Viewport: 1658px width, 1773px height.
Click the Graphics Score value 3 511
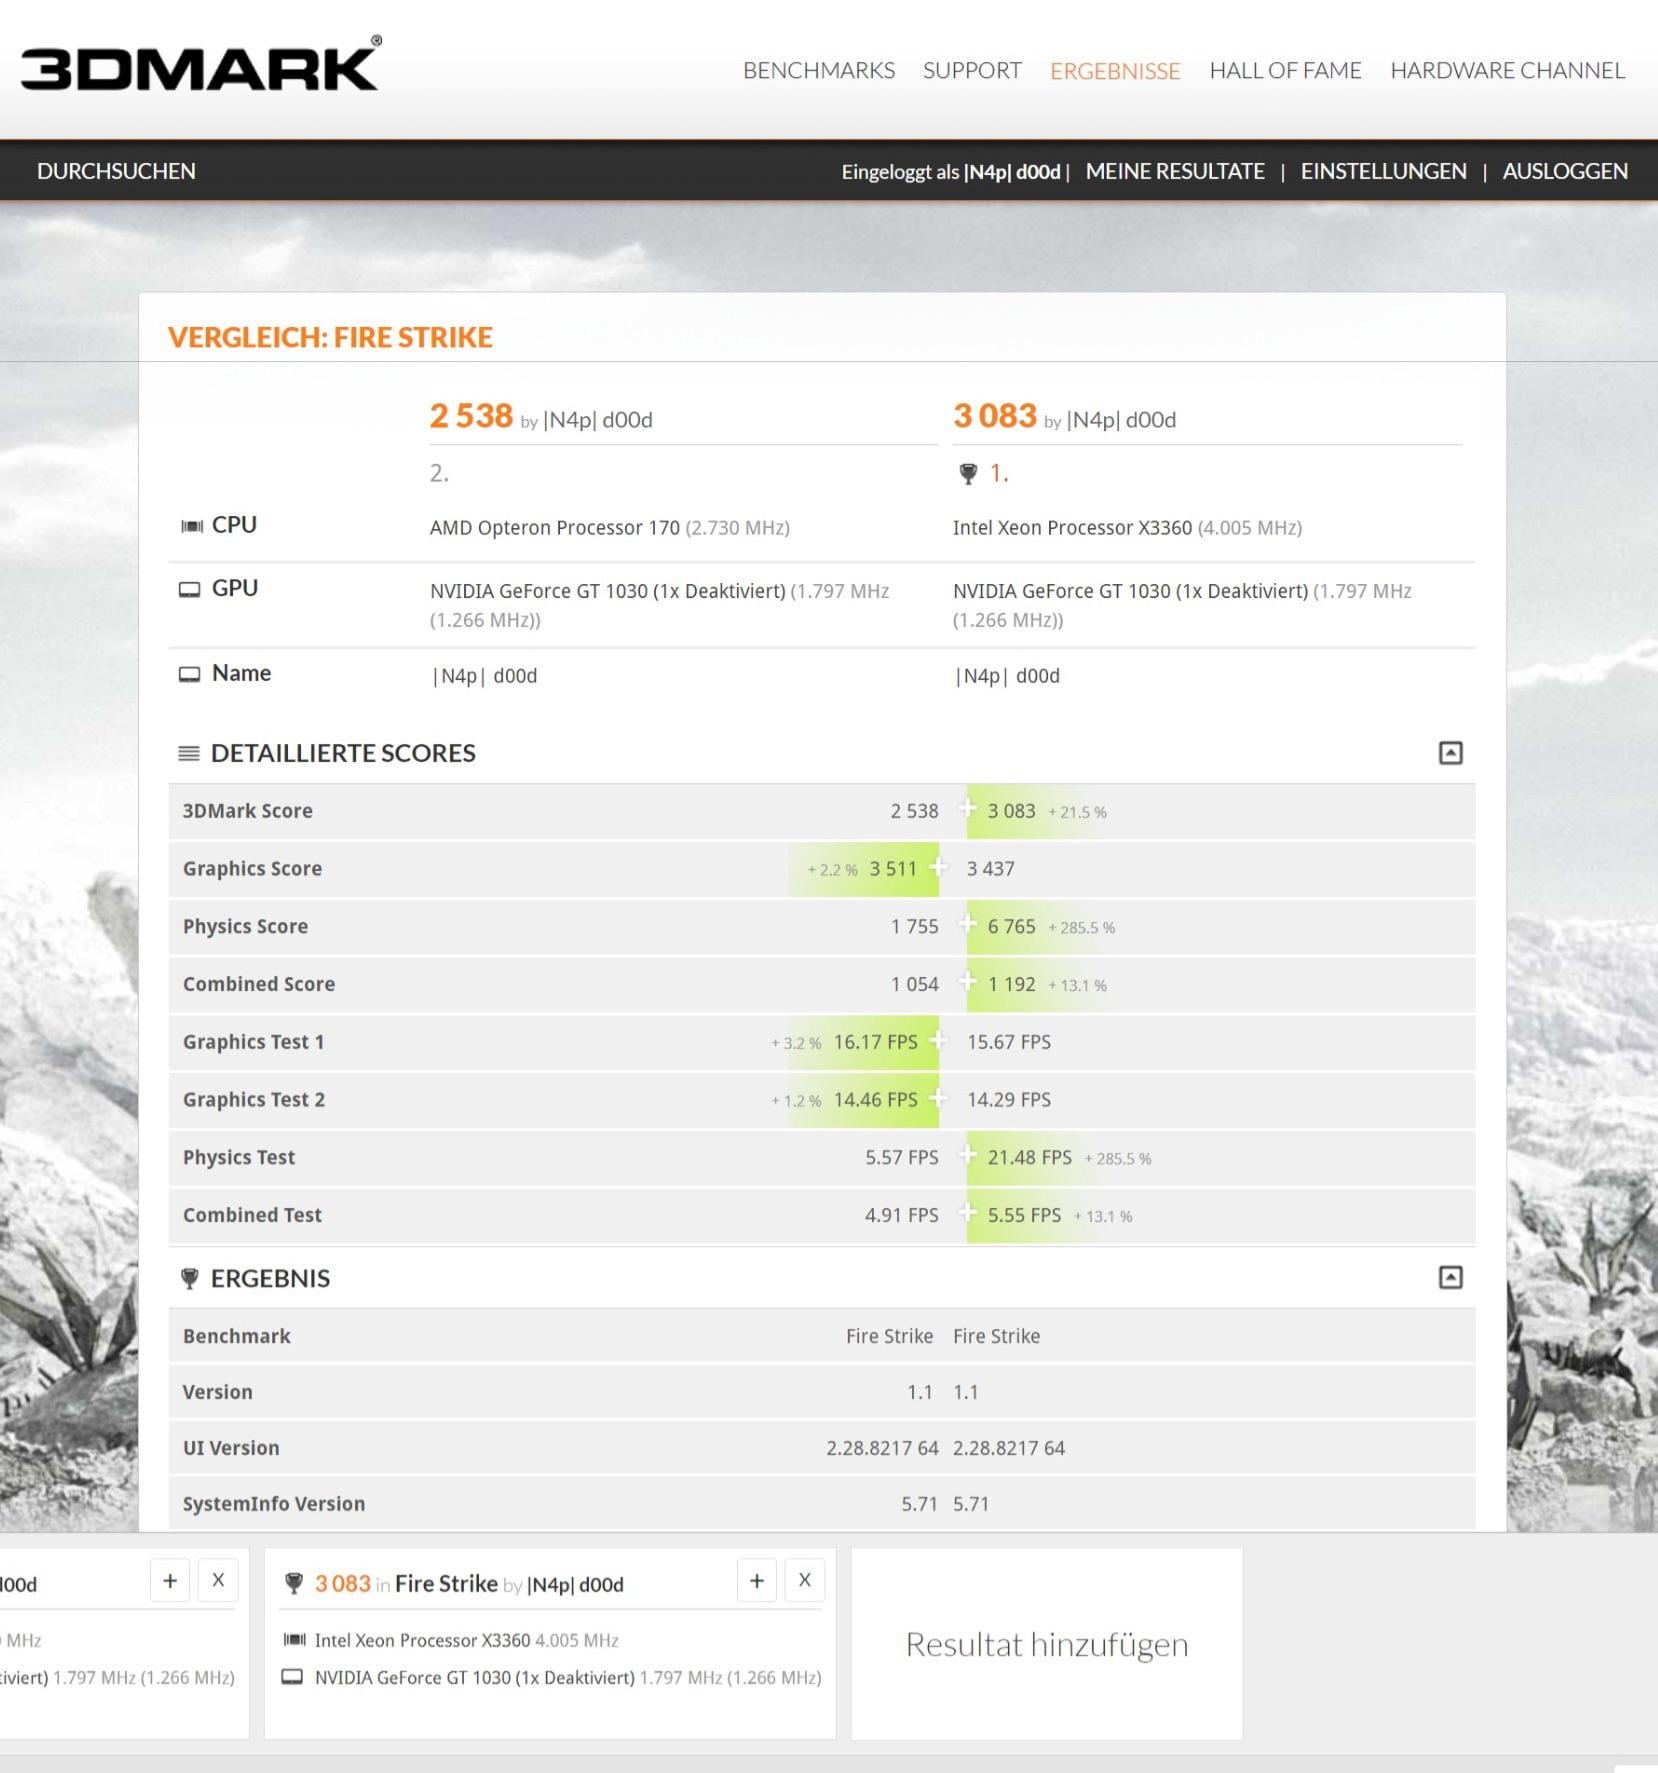tap(893, 869)
